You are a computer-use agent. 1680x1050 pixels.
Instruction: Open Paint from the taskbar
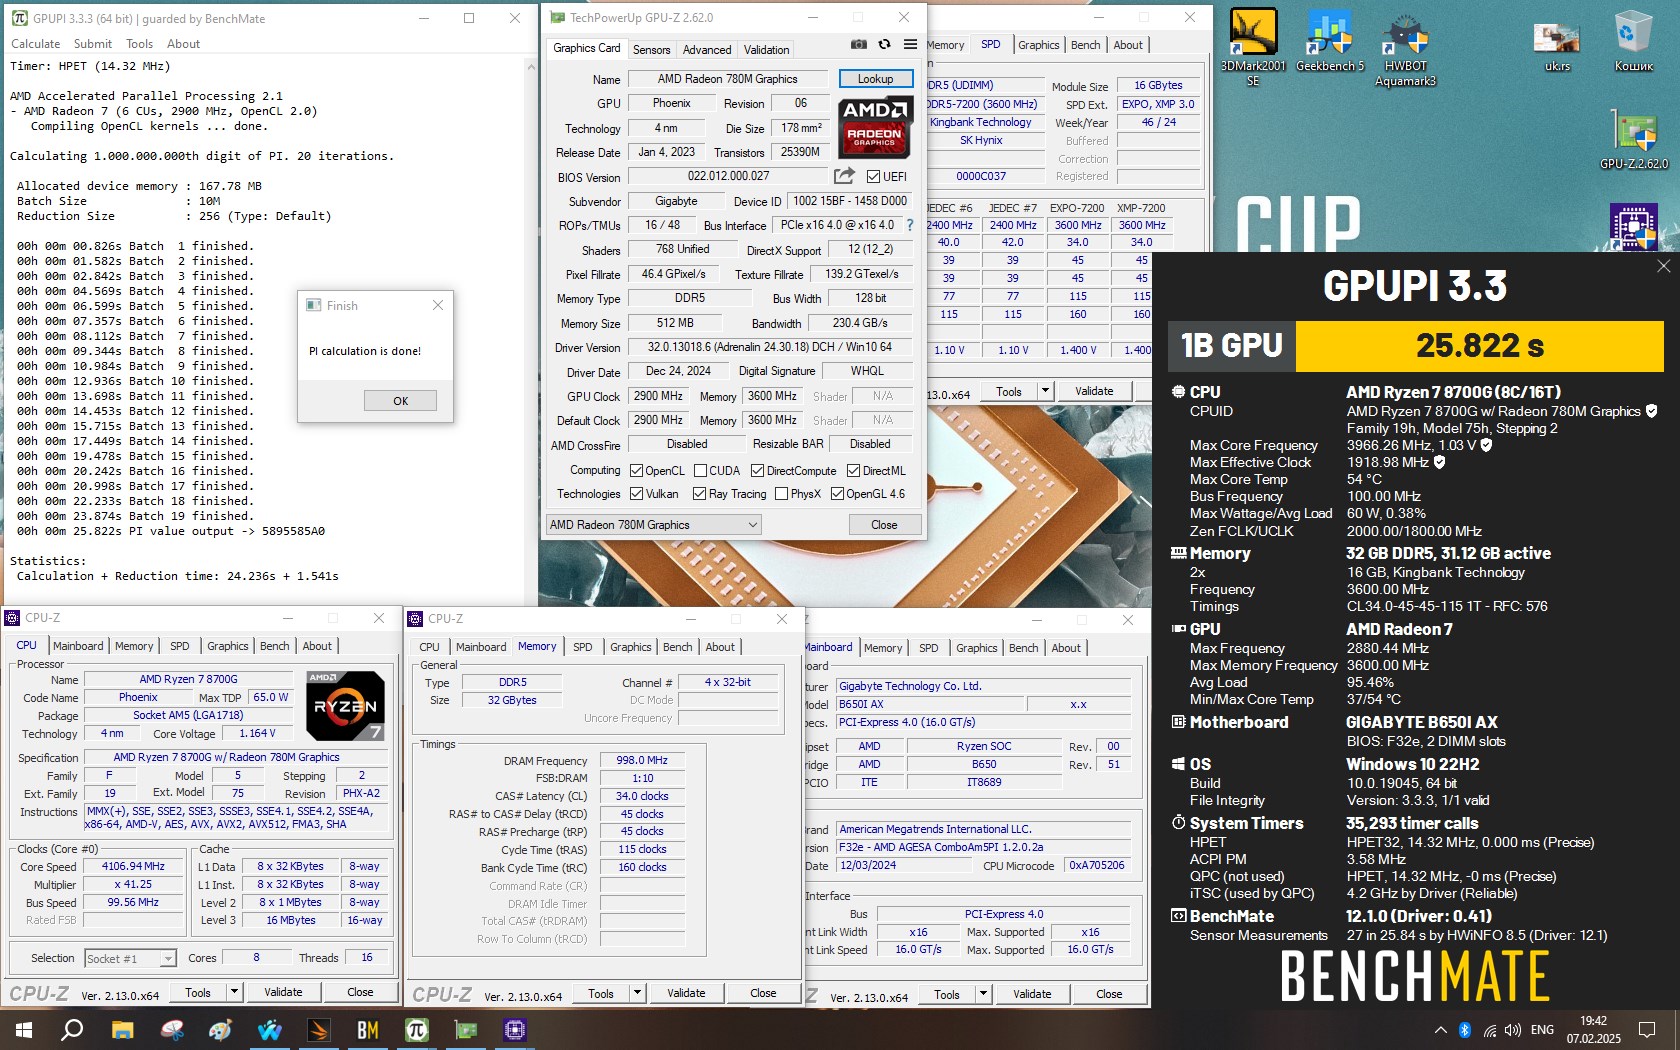(x=221, y=1030)
